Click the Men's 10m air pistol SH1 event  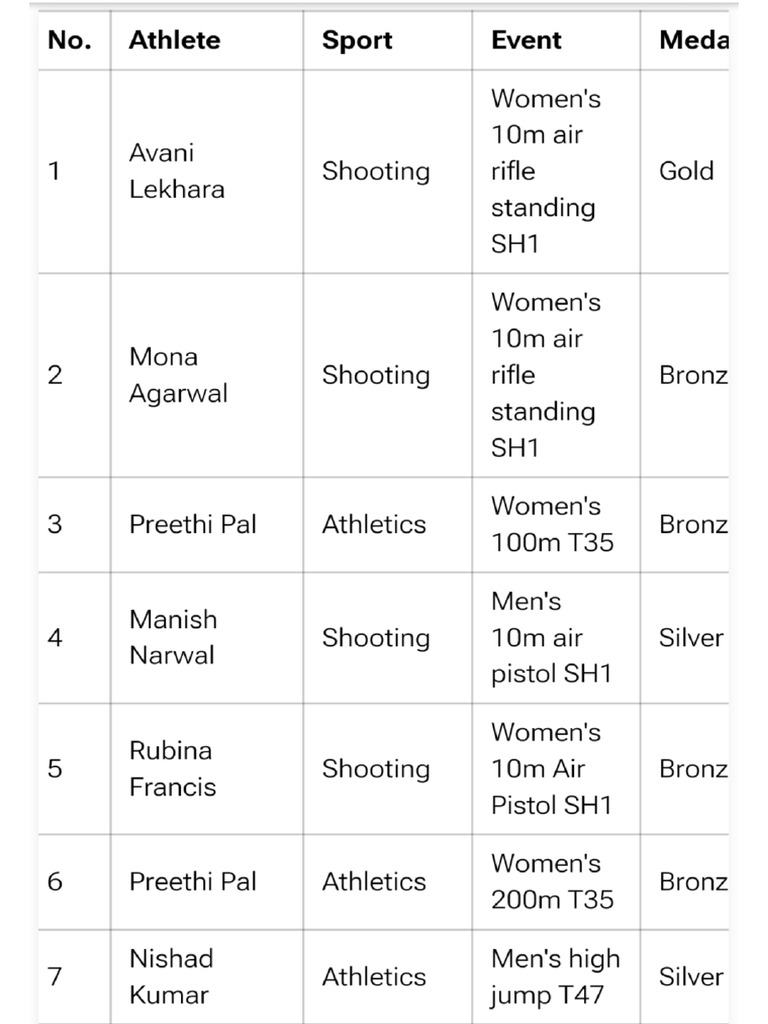click(550, 638)
